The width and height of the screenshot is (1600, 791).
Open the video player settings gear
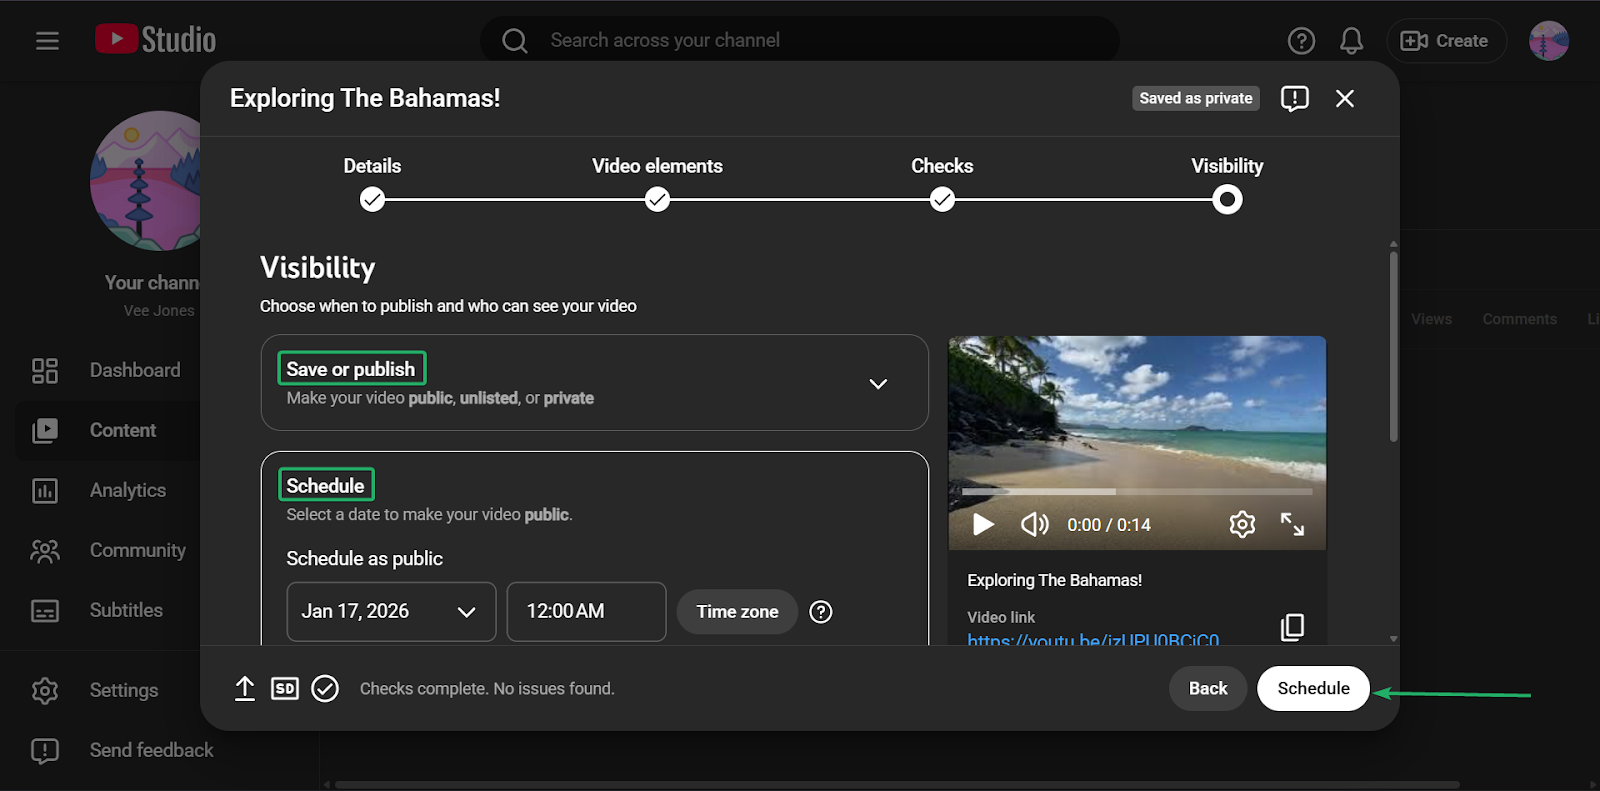pos(1242,524)
